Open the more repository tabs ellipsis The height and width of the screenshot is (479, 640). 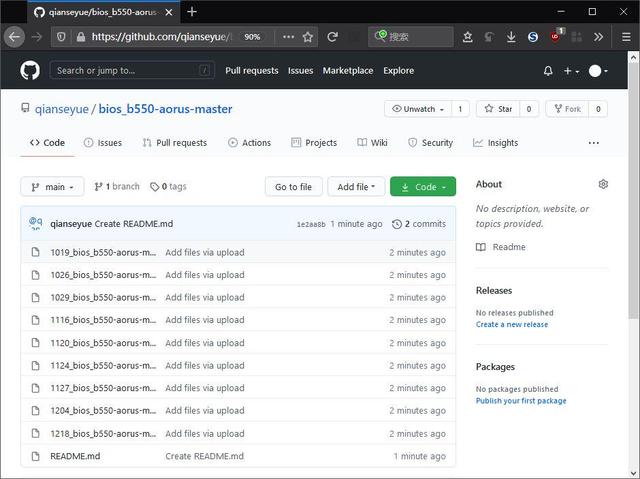[x=593, y=143]
